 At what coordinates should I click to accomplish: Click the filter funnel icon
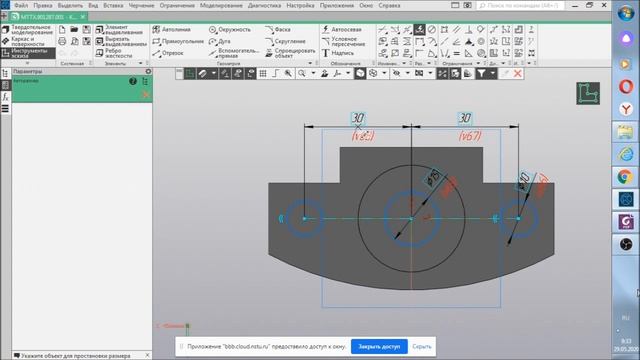coord(482,73)
